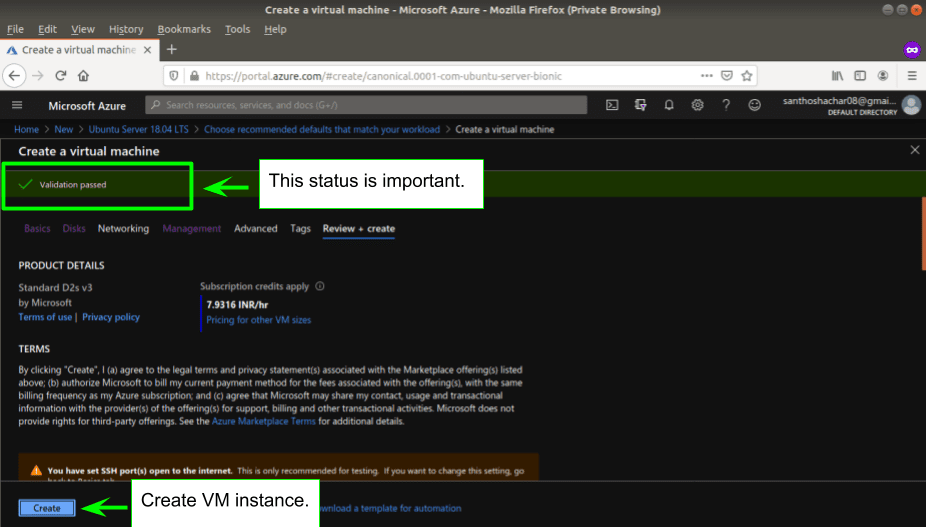Click the Ubuntu Server 18.04 LTS breadcrumb

[x=138, y=130]
